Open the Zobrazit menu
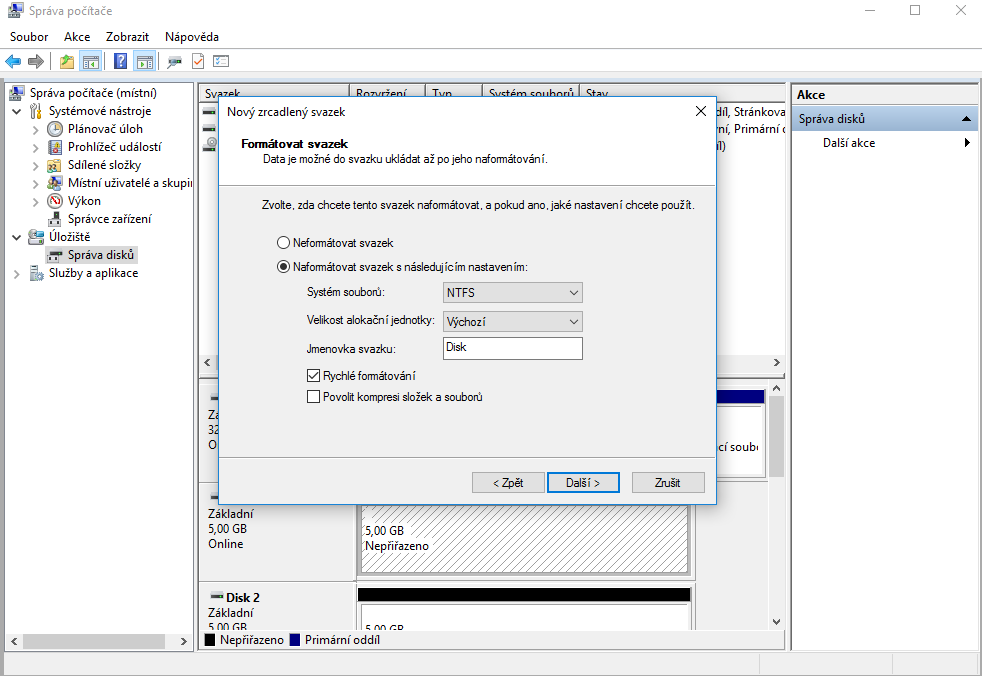This screenshot has height=676, width=982. pos(128,37)
